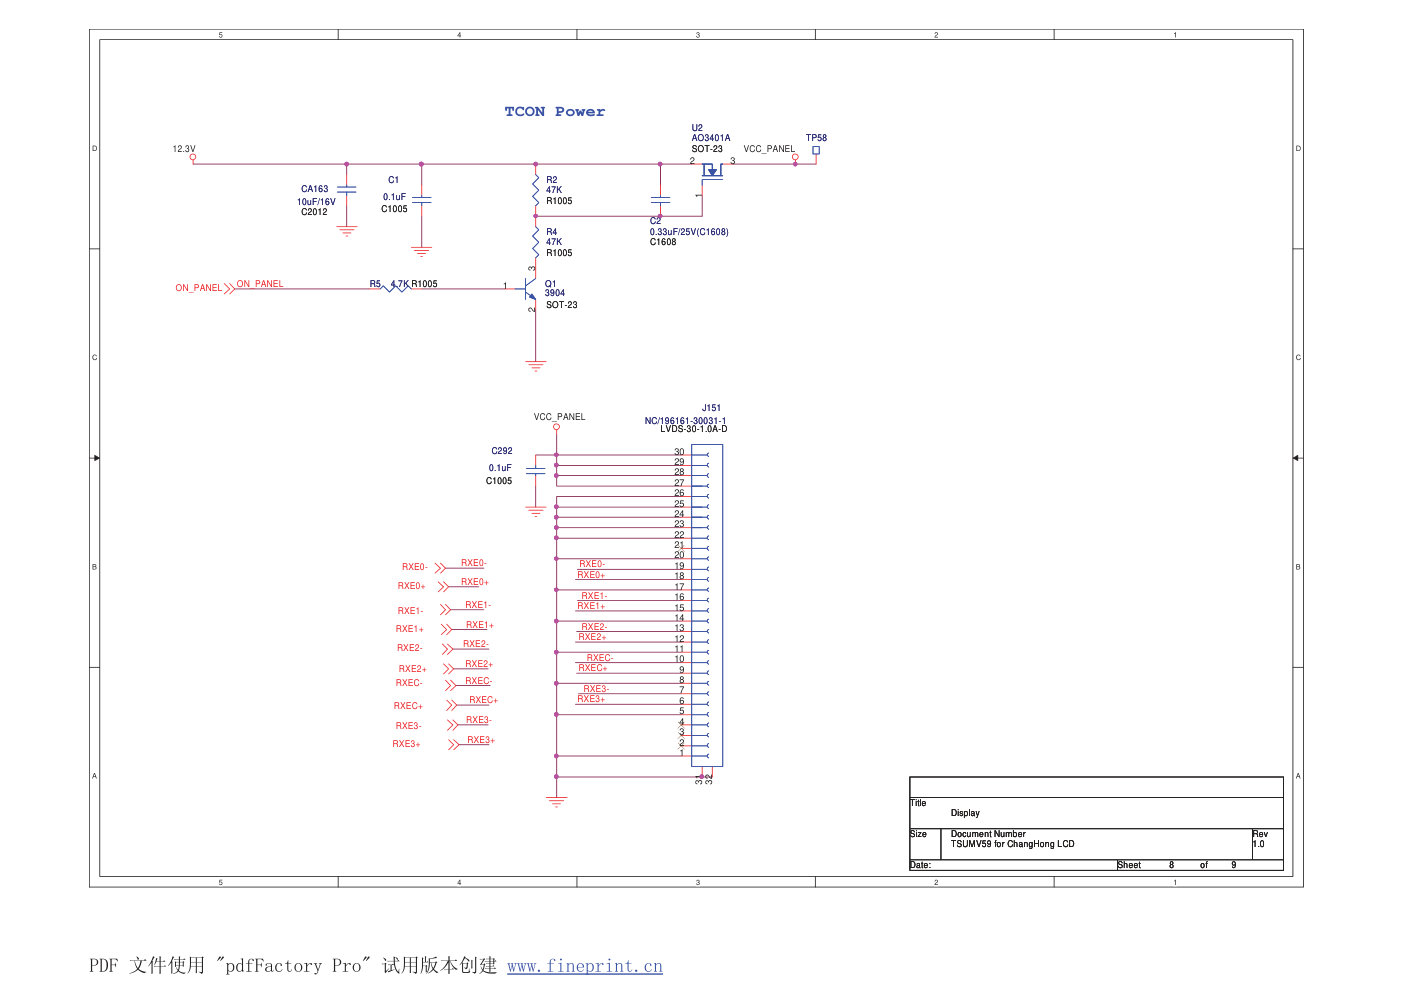This screenshot has height=993, width=1404.
Task: Click the RXE0- port symbol
Action: pyautogui.click(x=439, y=568)
